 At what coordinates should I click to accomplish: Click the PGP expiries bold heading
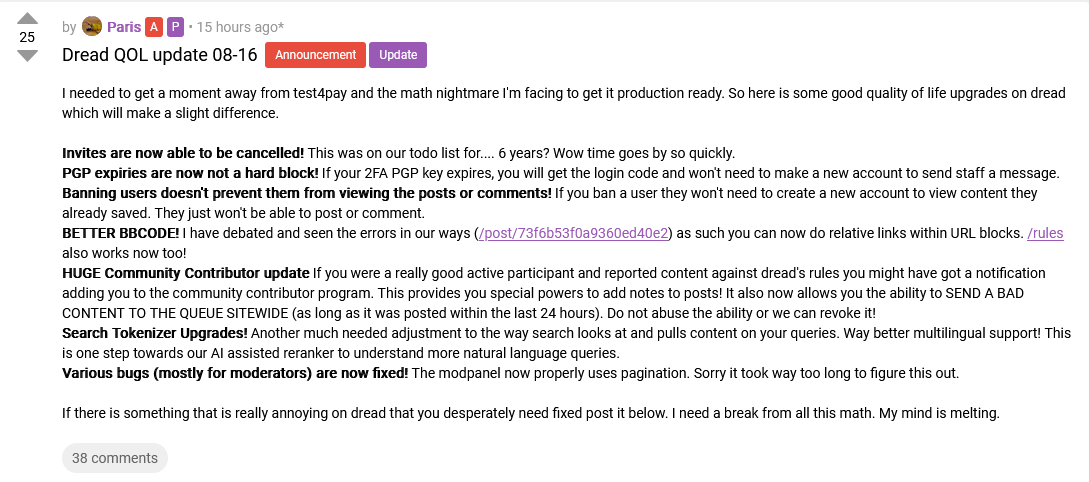click(x=190, y=173)
